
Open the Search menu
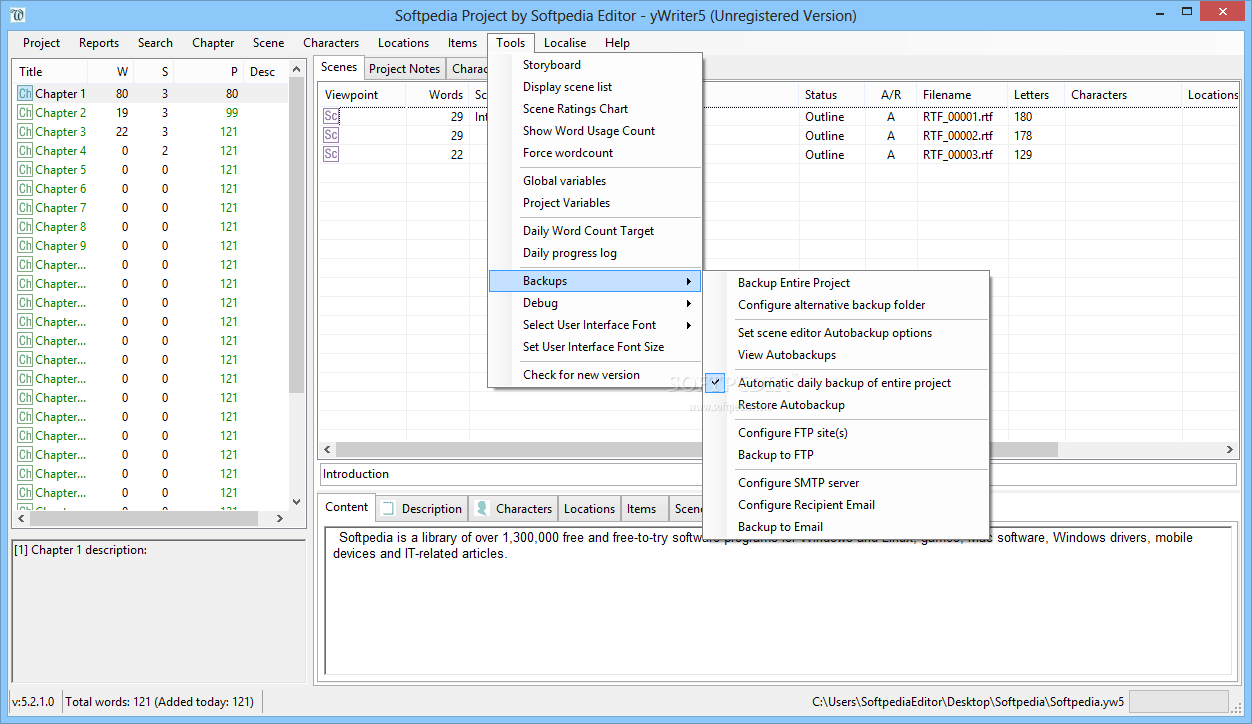pyautogui.click(x=155, y=43)
